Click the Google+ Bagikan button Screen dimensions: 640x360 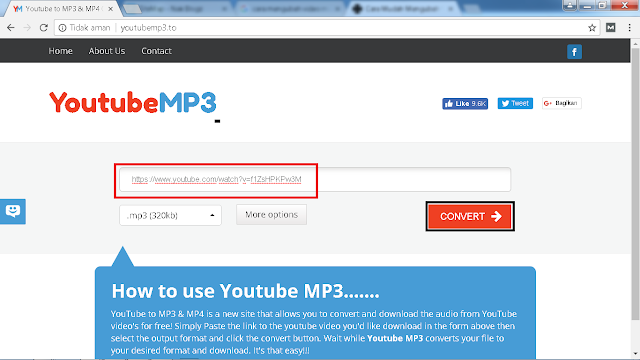coord(562,103)
